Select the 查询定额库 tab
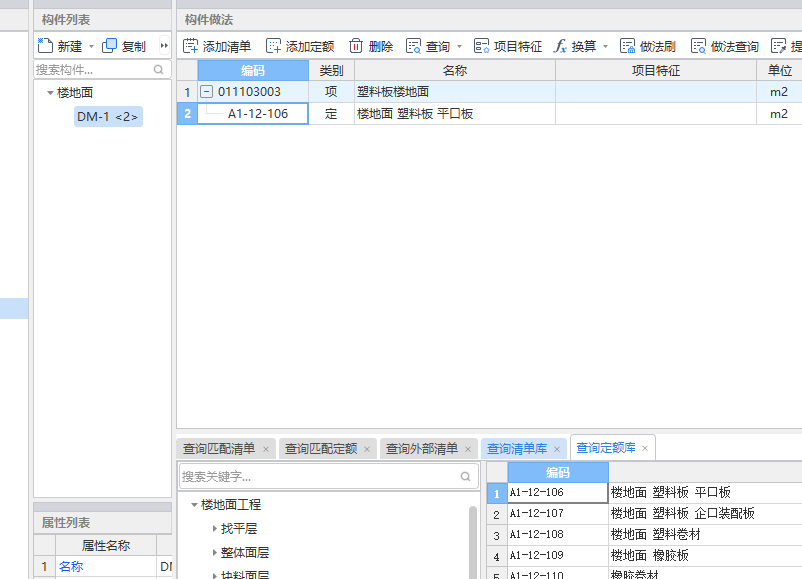802x579 pixels. click(606, 448)
